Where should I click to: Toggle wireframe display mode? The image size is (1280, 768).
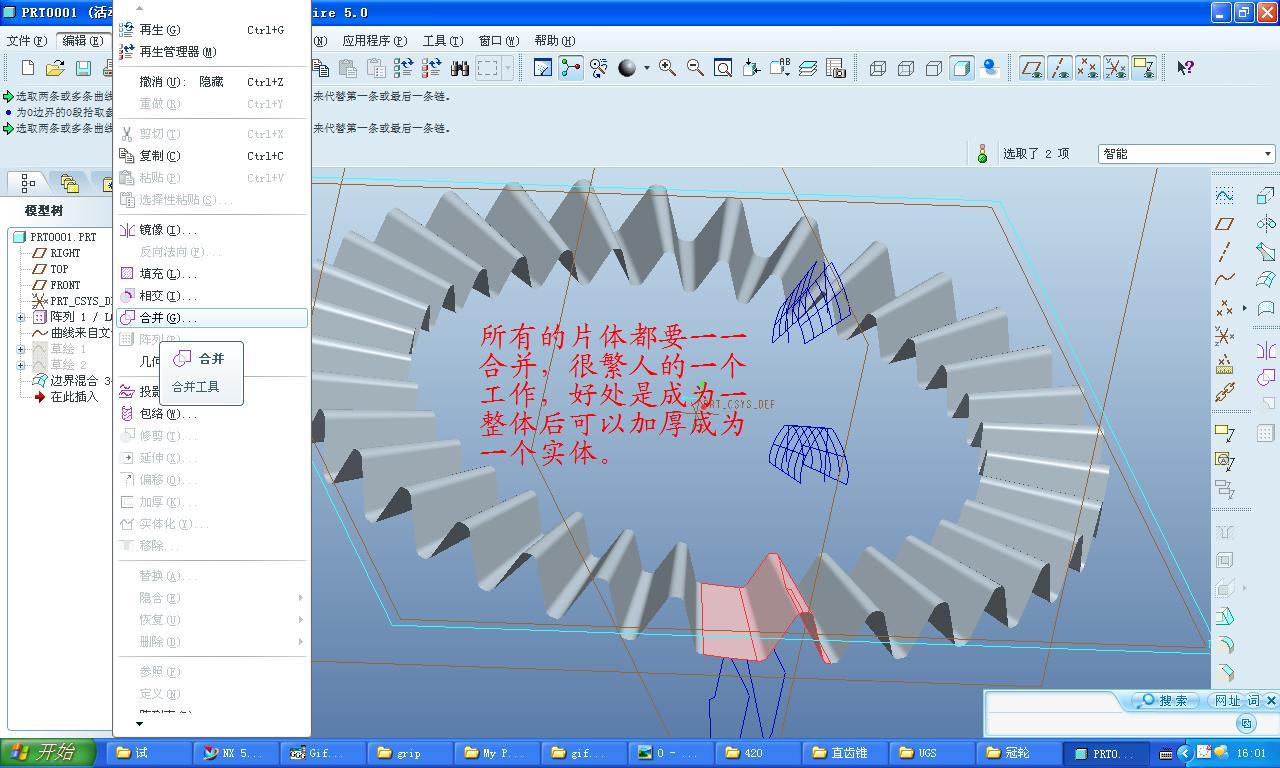coord(878,68)
